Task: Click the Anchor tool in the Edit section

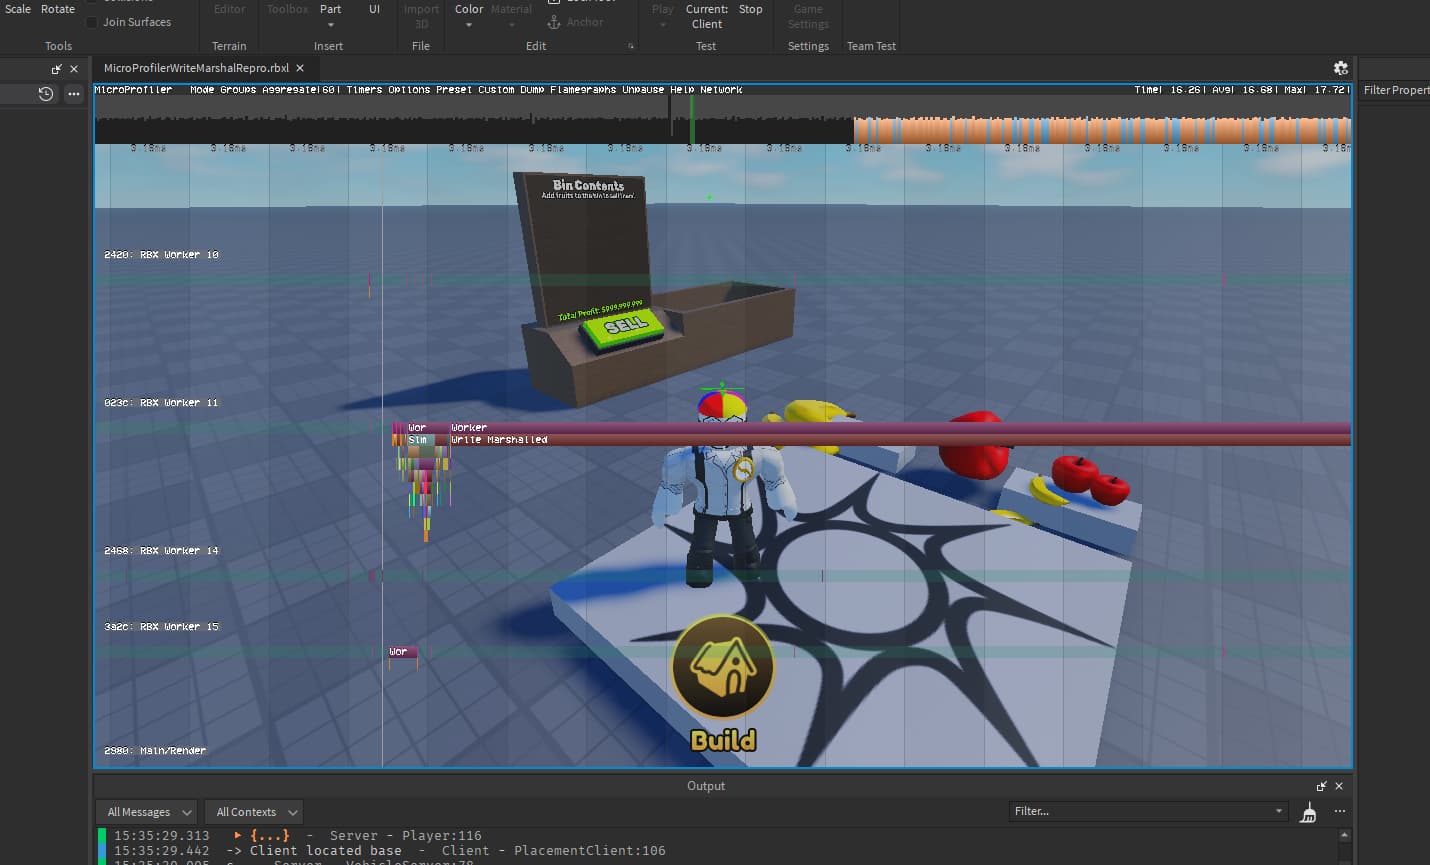Action: [x=575, y=22]
